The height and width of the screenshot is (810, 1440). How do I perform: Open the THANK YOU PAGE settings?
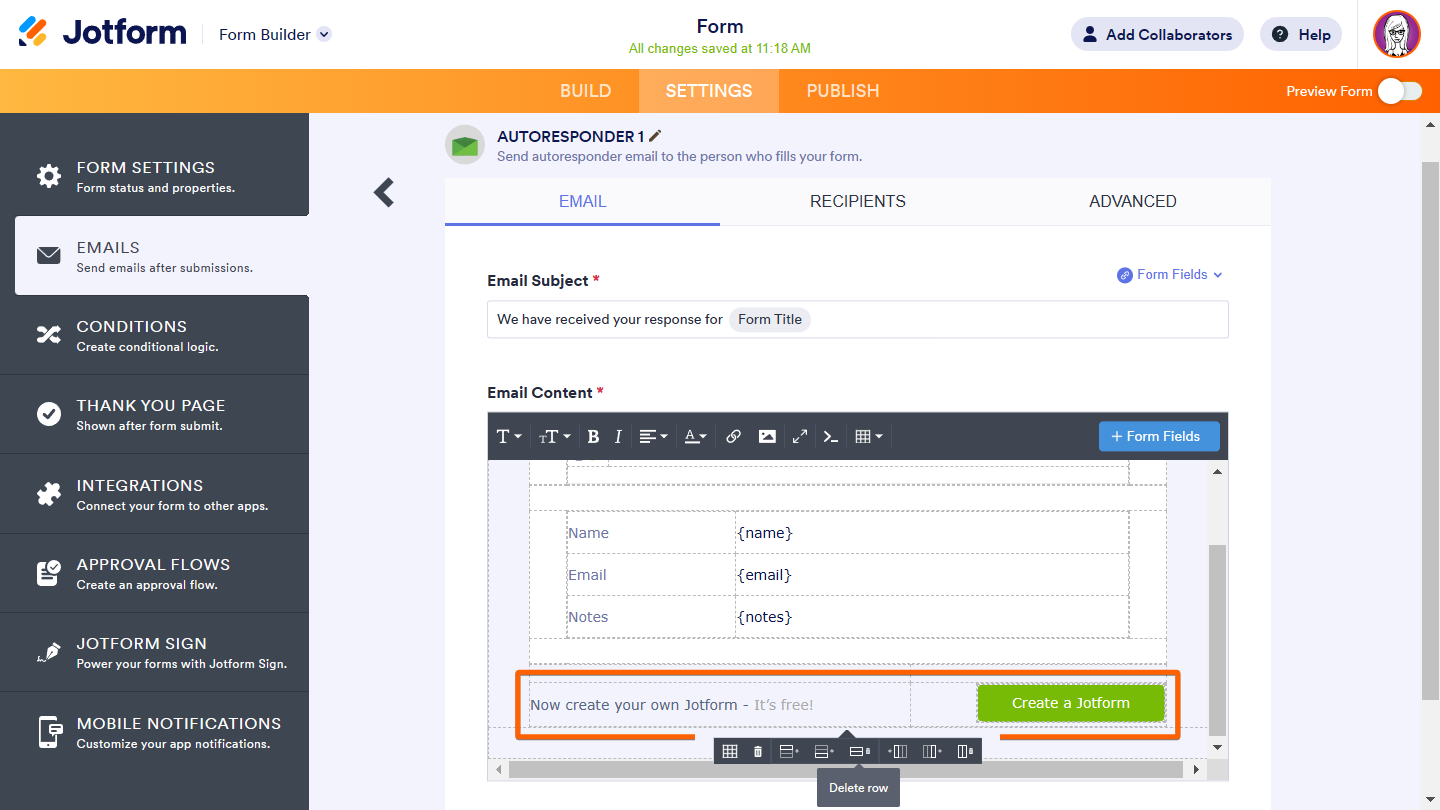coord(155,414)
